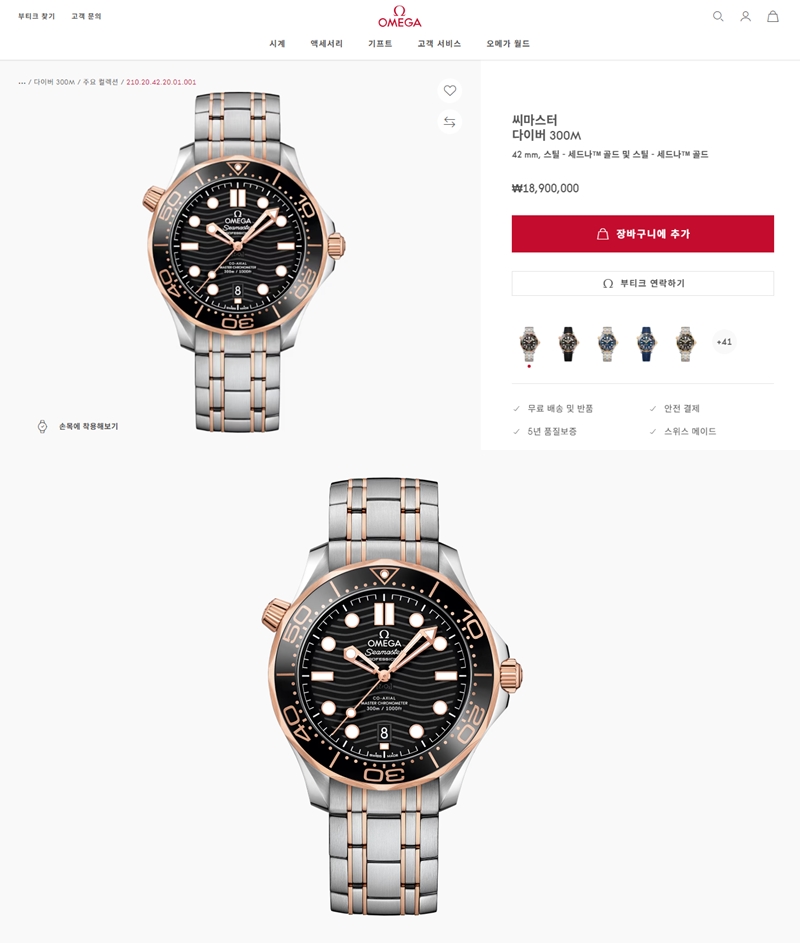This screenshot has width=800, height=943.
Task: Open the 고객 서비스 menu
Action: (x=439, y=43)
